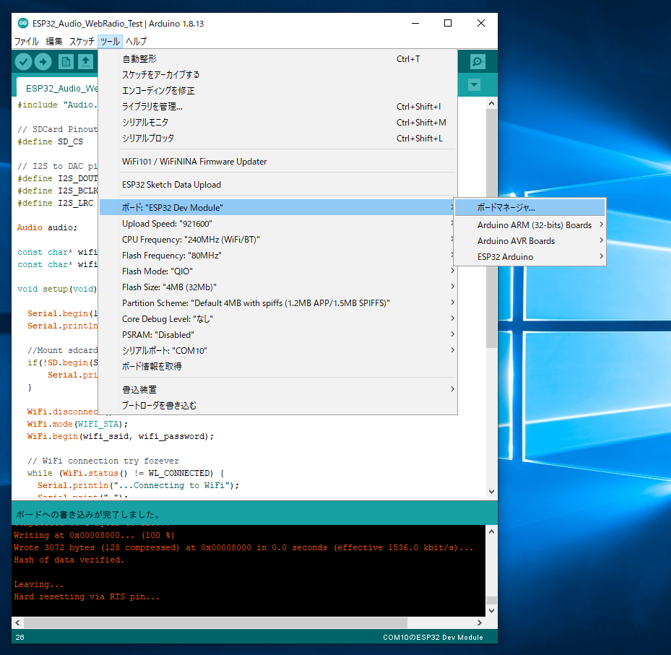Expand Flash Mode "QIO" submenu
Screen dimensions: 671x655
point(278,271)
